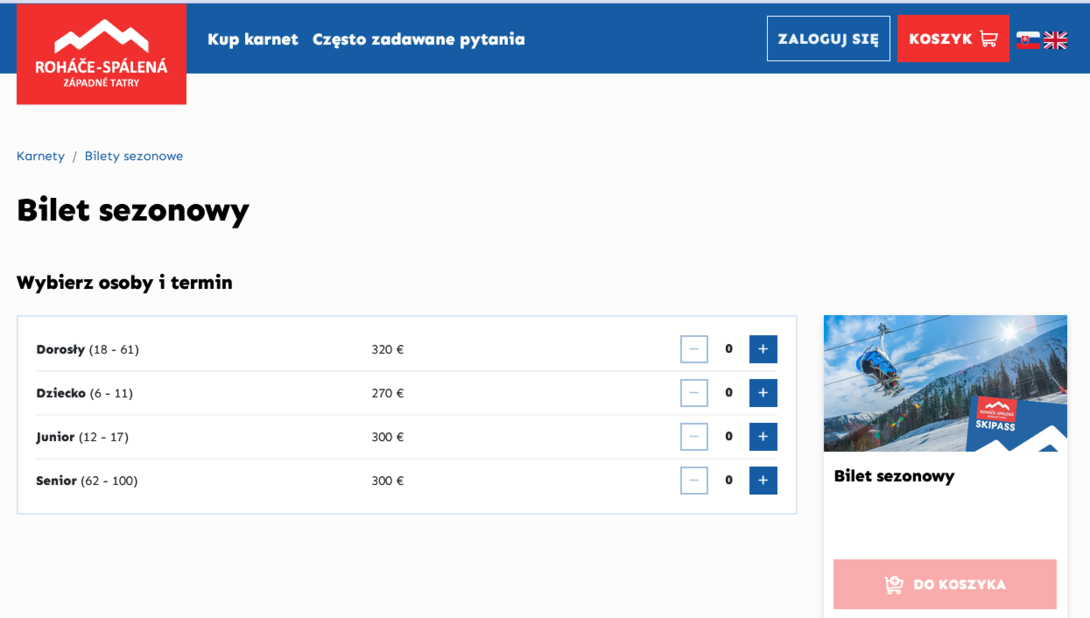1090x618 pixels.
Task: Click the Roháče-Spálená logo
Action: 101,54
